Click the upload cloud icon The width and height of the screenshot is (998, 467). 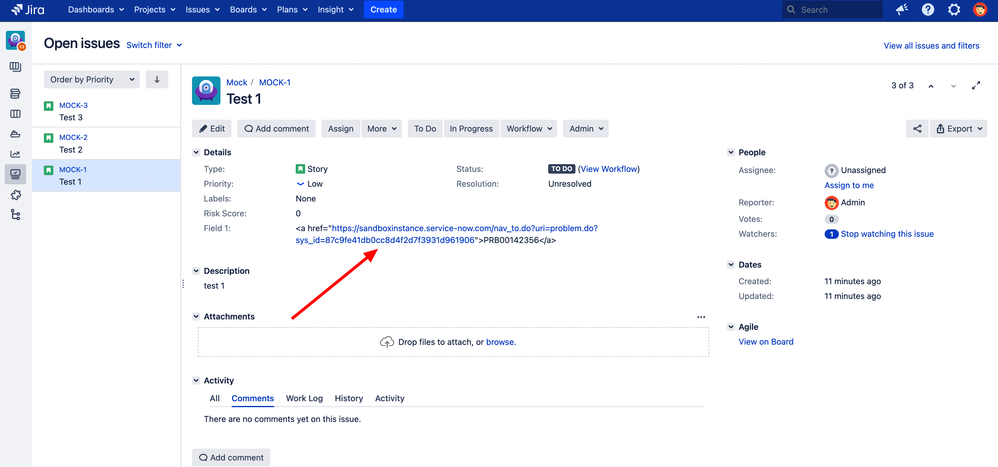386,342
